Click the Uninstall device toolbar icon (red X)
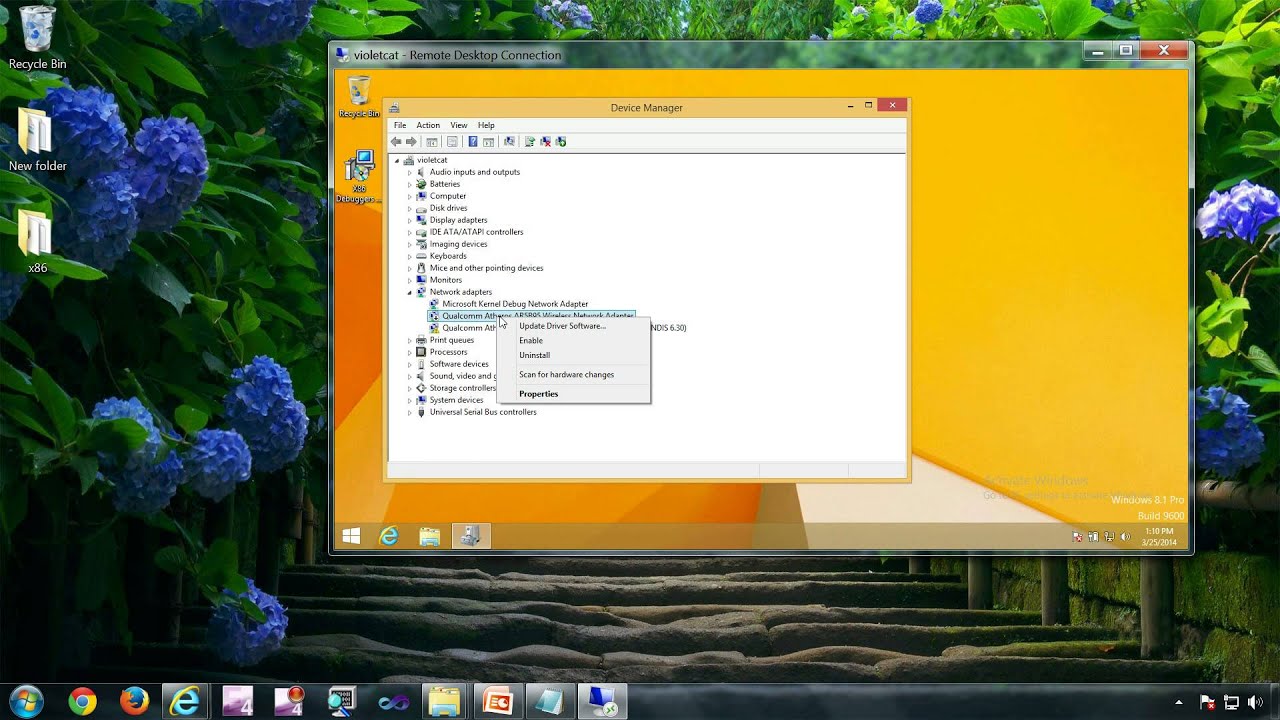Viewport: 1280px width, 720px height. (x=545, y=142)
